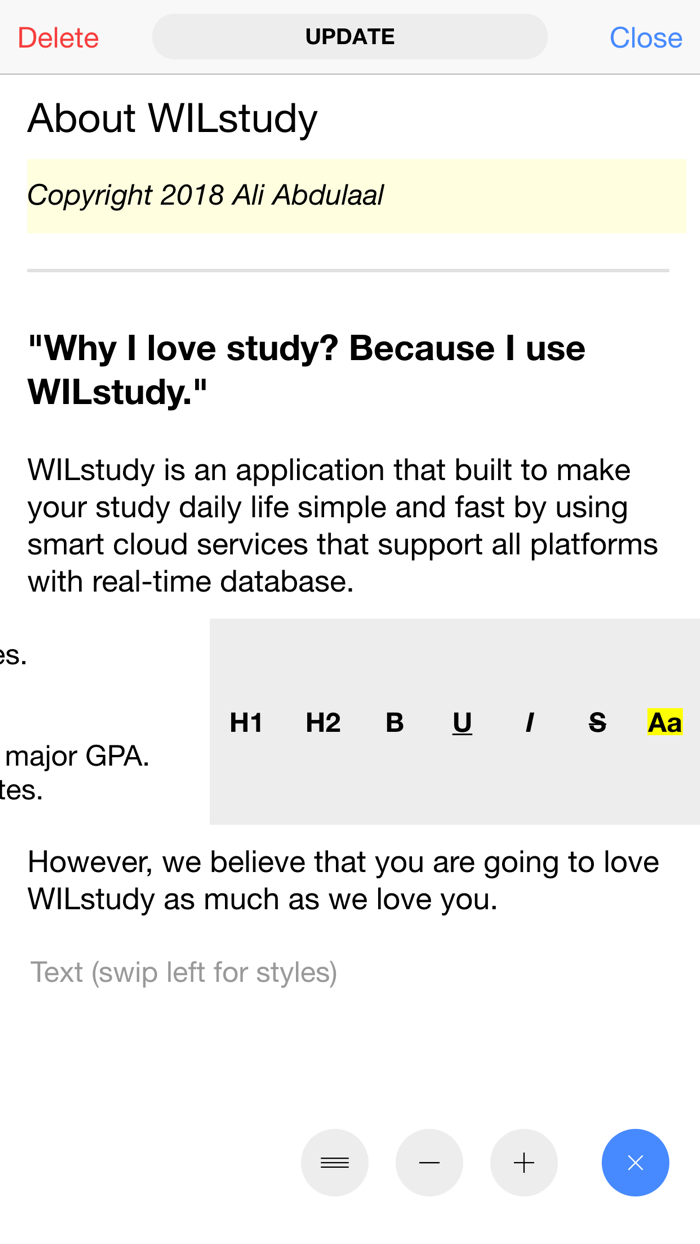Toggle underline formatting

point(462,722)
